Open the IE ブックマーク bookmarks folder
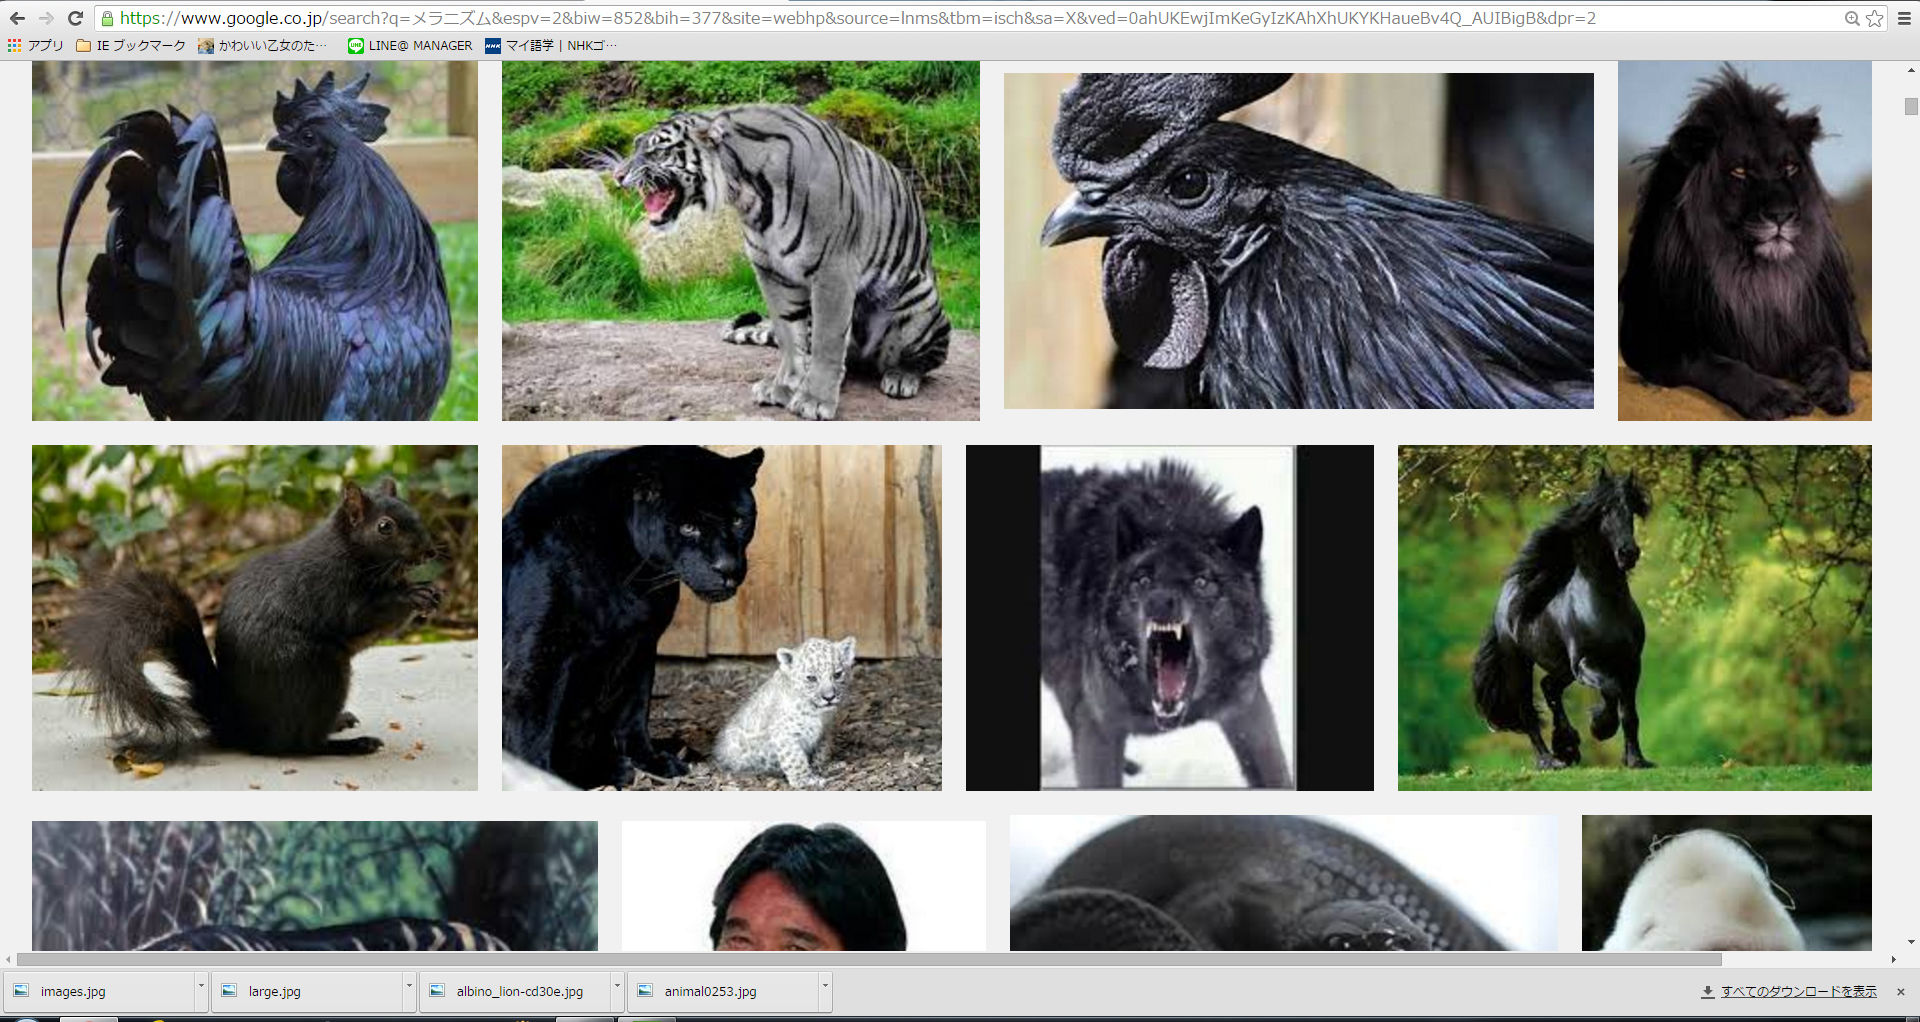The height and width of the screenshot is (1022, 1920). (131, 45)
